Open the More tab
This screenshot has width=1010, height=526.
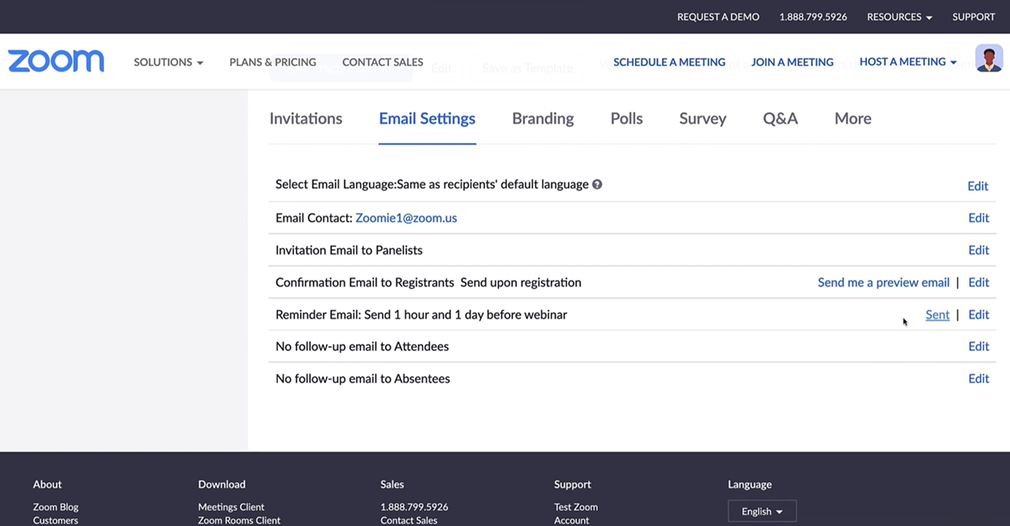pyautogui.click(x=853, y=118)
